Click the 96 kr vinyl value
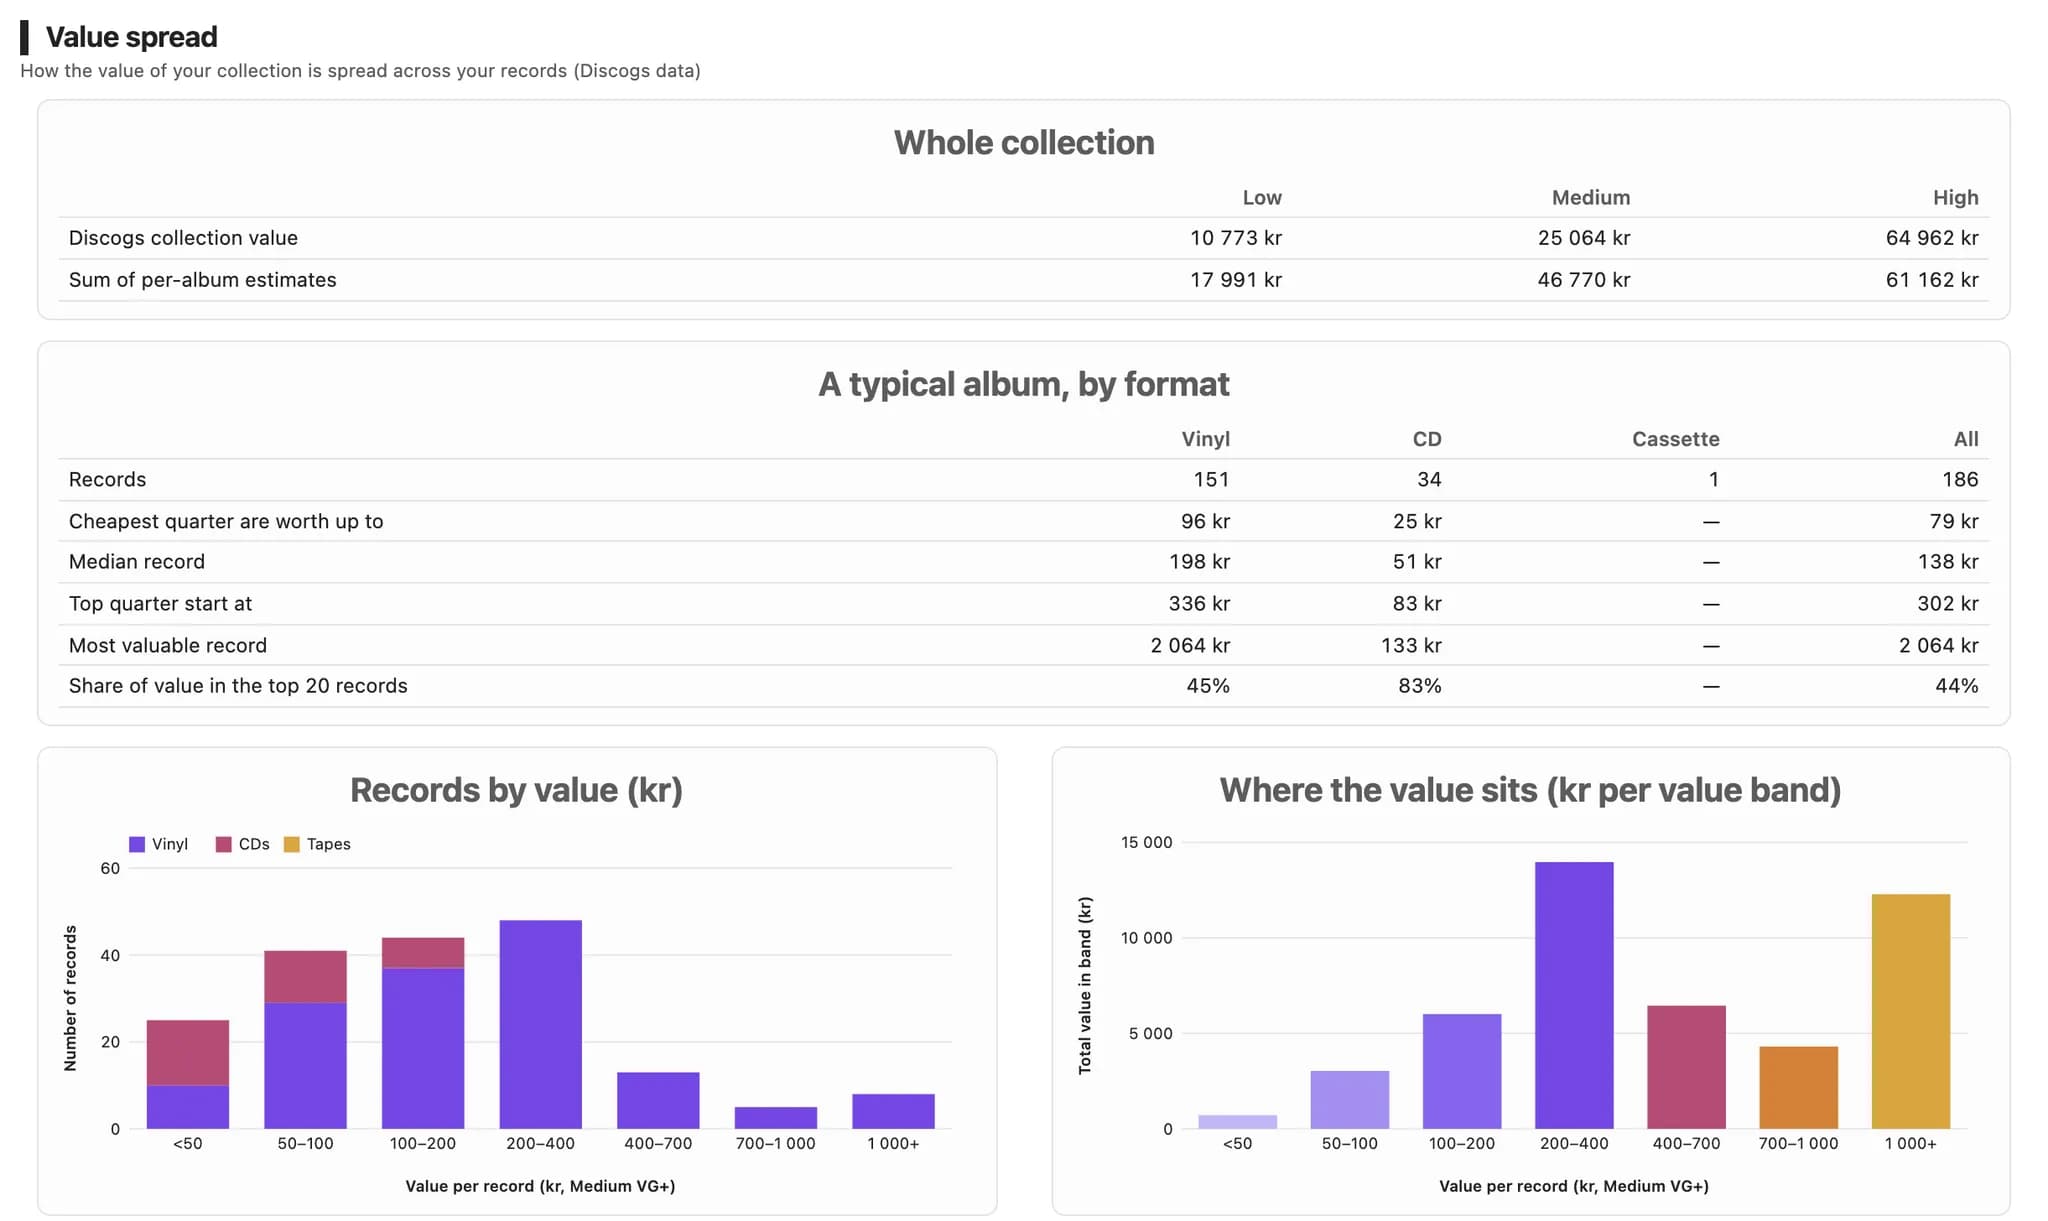 click(x=1205, y=521)
